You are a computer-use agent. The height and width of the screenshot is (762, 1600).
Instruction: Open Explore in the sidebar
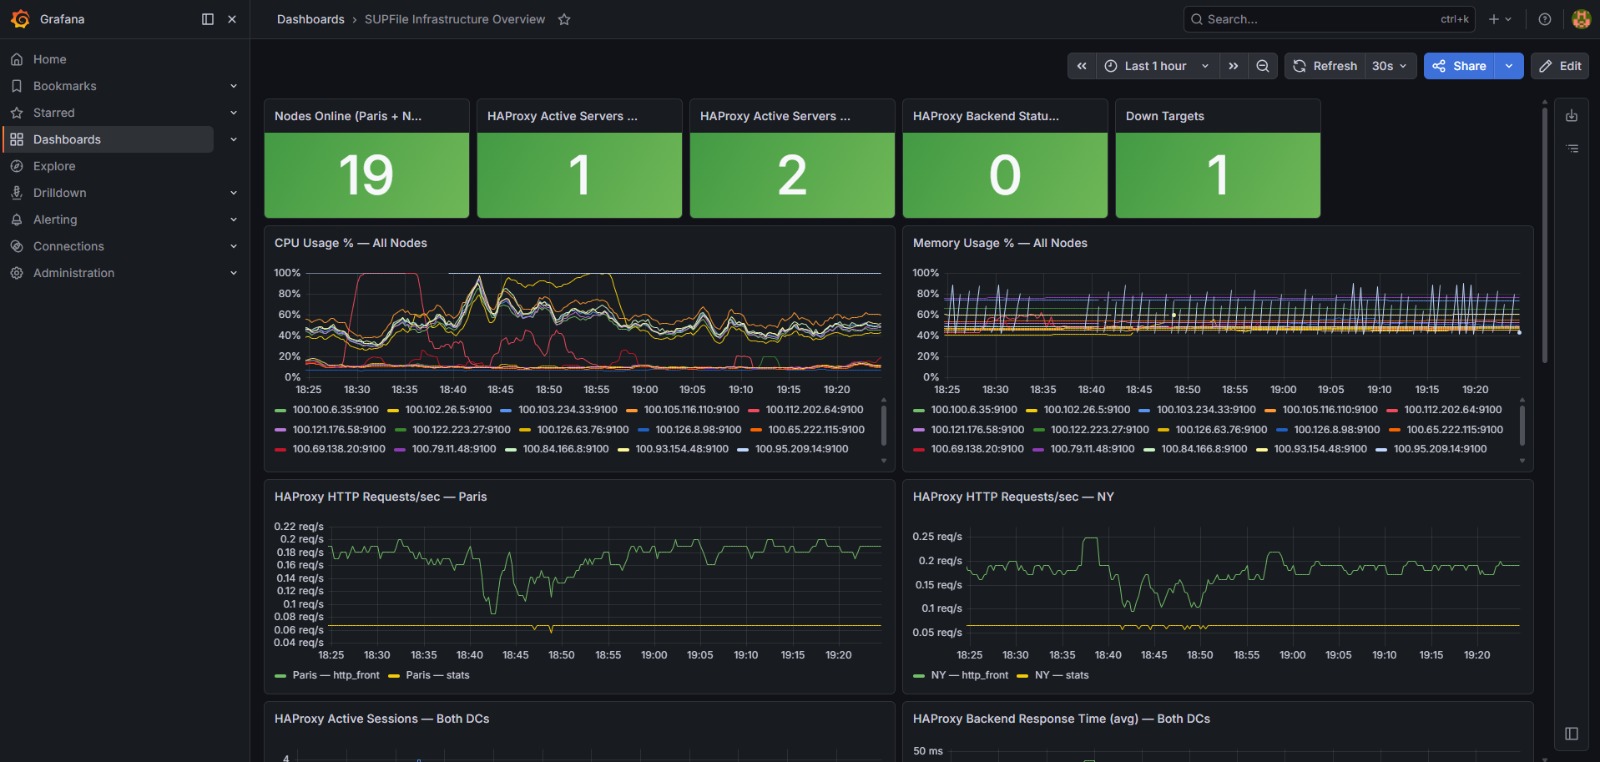tap(54, 166)
